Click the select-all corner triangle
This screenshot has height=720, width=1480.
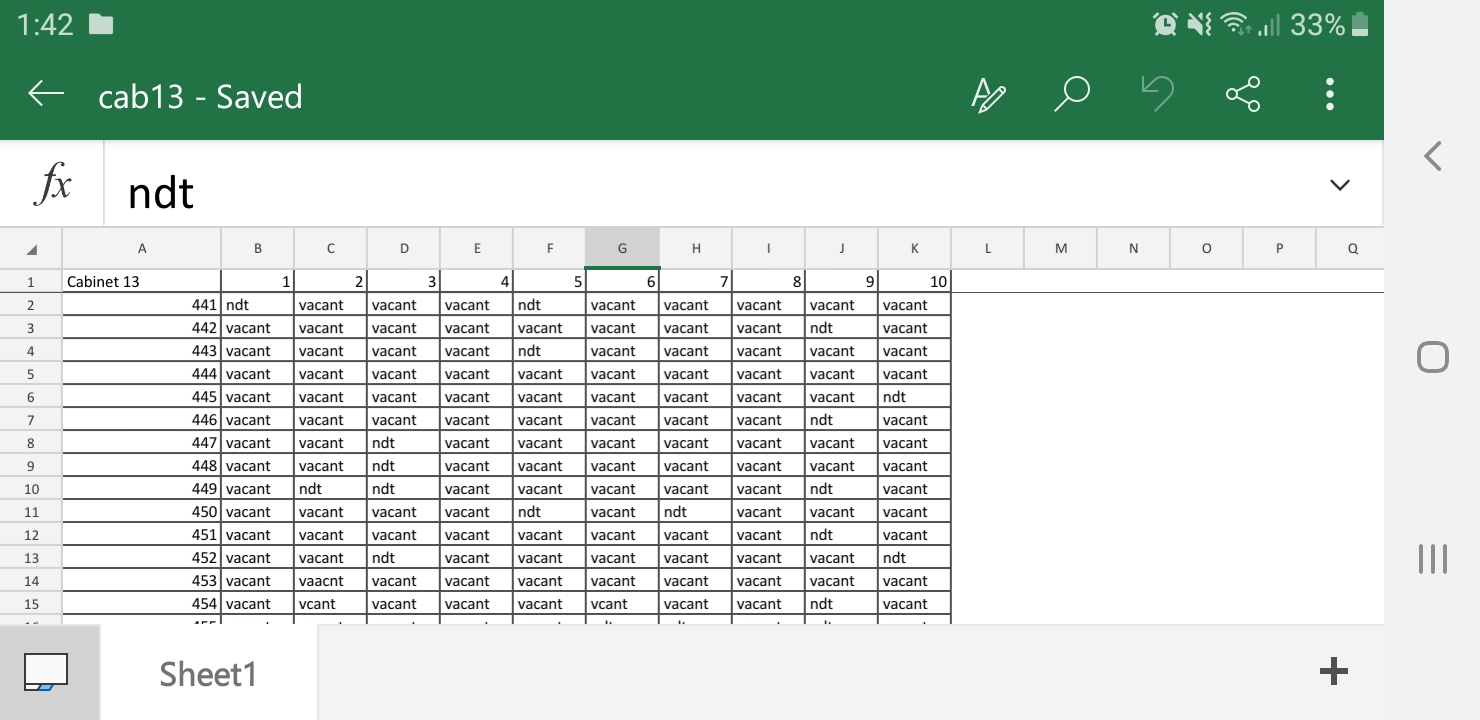pyautogui.click(x=31, y=249)
